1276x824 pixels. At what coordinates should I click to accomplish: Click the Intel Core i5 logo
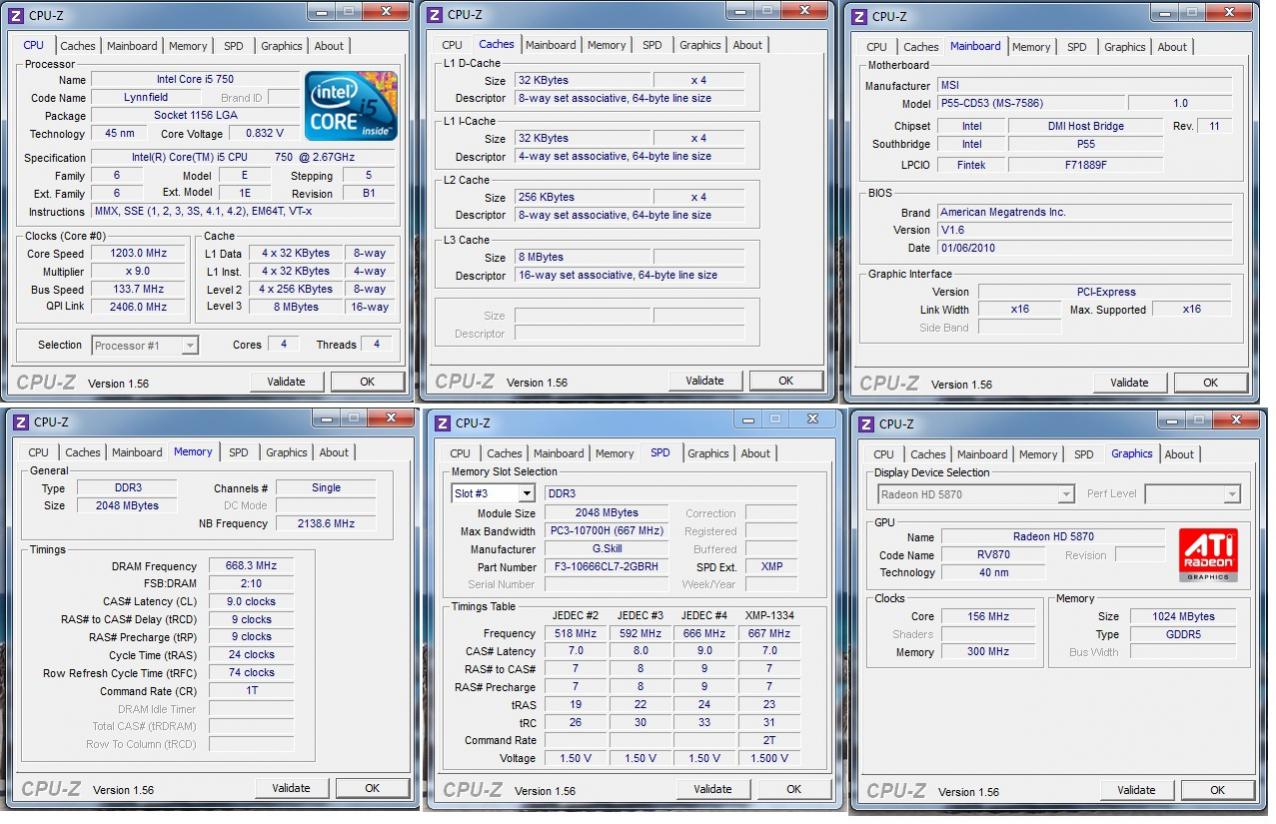[x=351, y=105]
